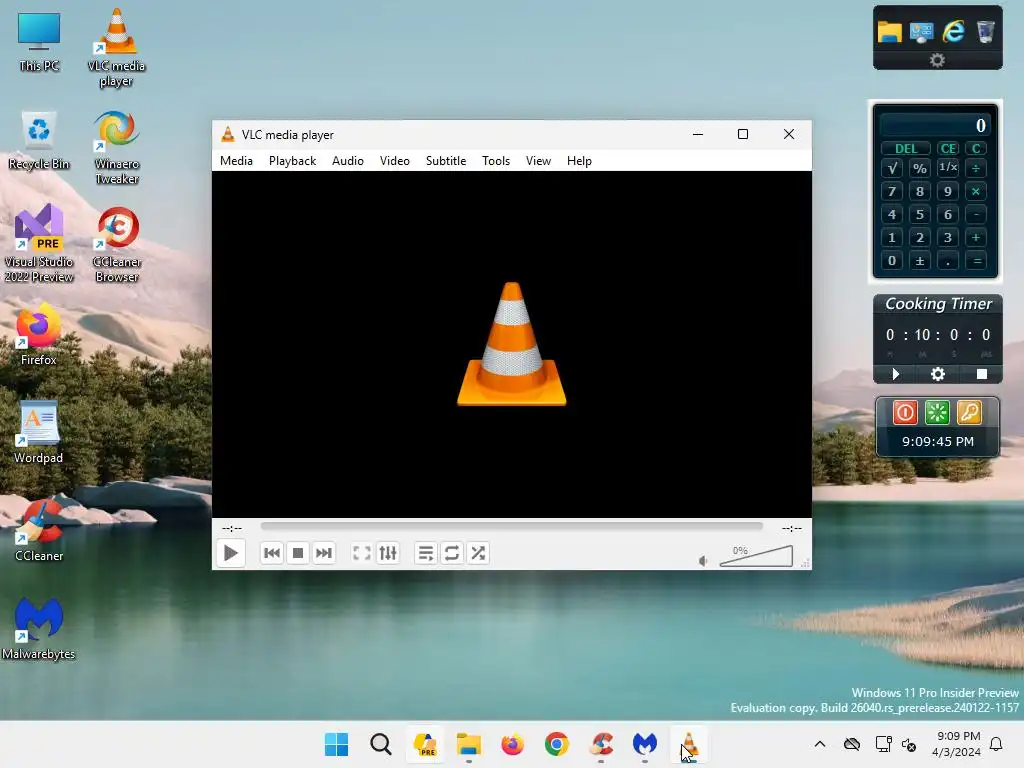
Task: Select This PC desktop icon
Action: click(x=39, y=41)
